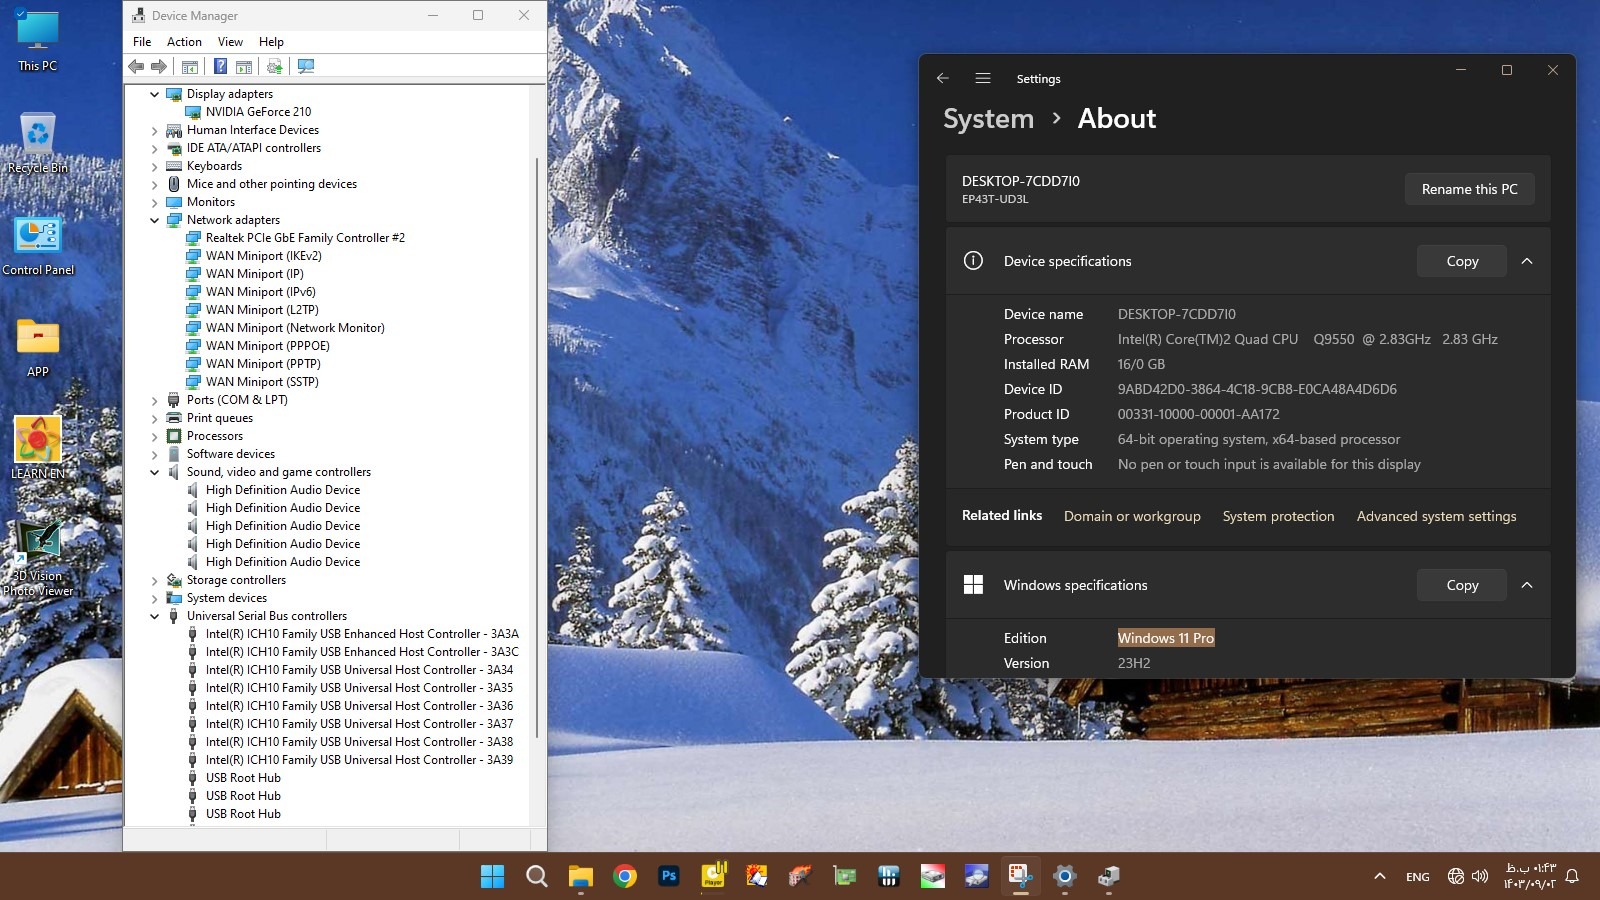Expand the Storage controllers node
The height and width of the screenshot is (900, 1600).
155,580
